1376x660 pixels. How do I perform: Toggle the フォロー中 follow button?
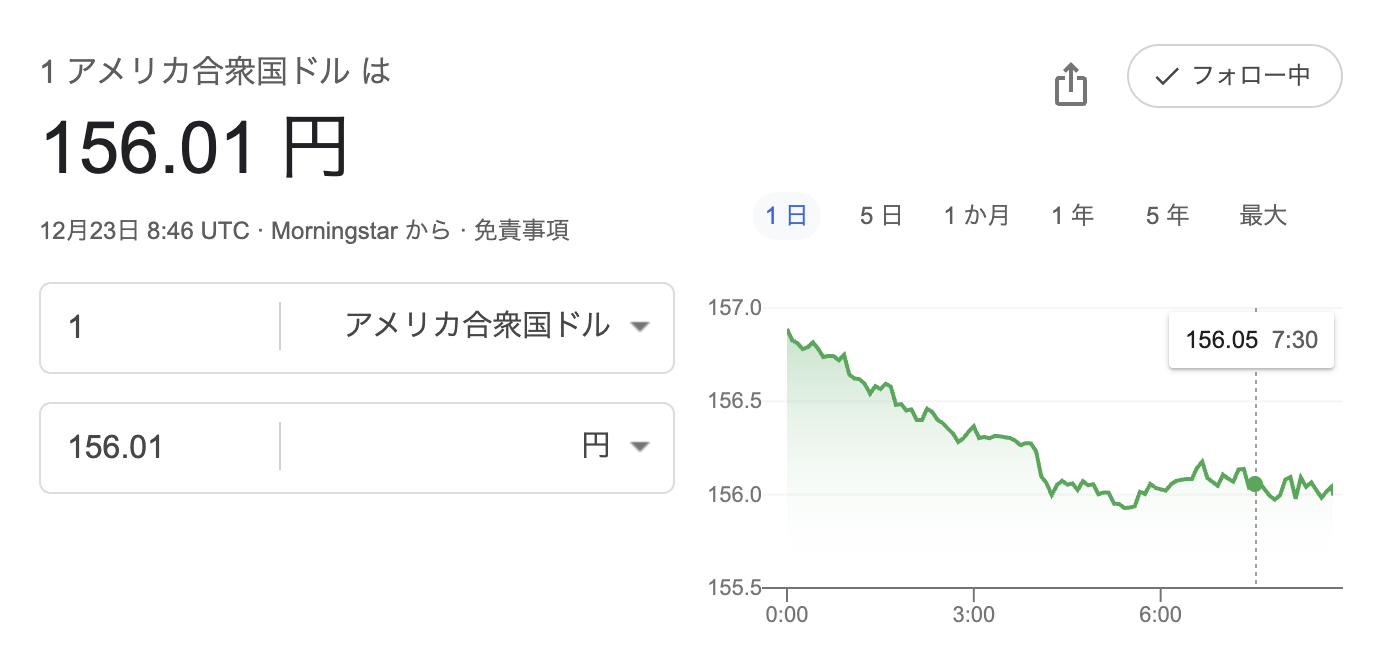point(1234,76)
